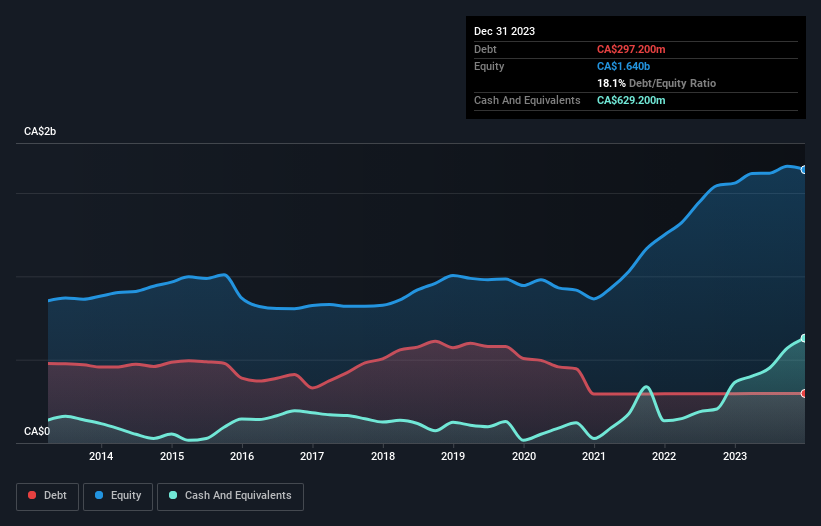Screen dimensions: 821x526
Task: Click the 2023 x-axis label
Action: pyautogui.click(x=735, y=456)
